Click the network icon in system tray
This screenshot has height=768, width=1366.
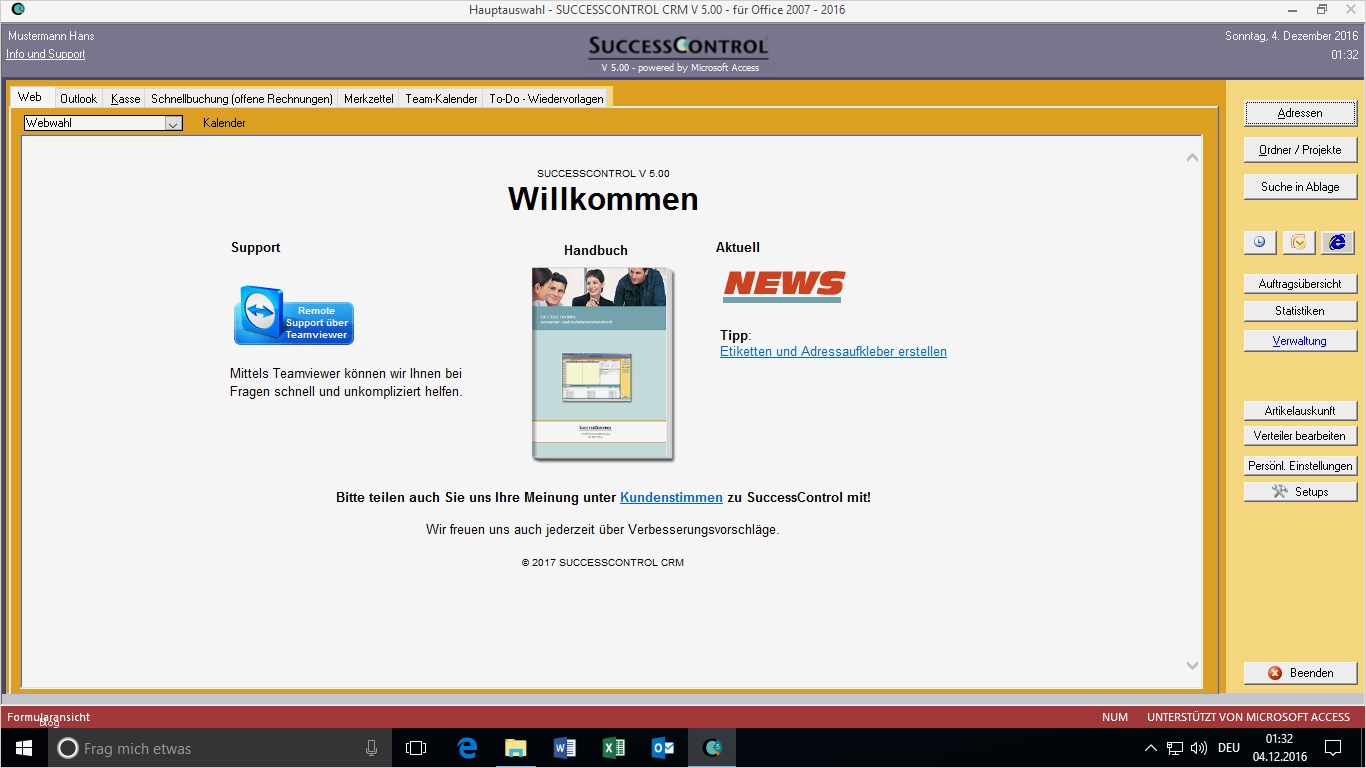(1175, 748)
